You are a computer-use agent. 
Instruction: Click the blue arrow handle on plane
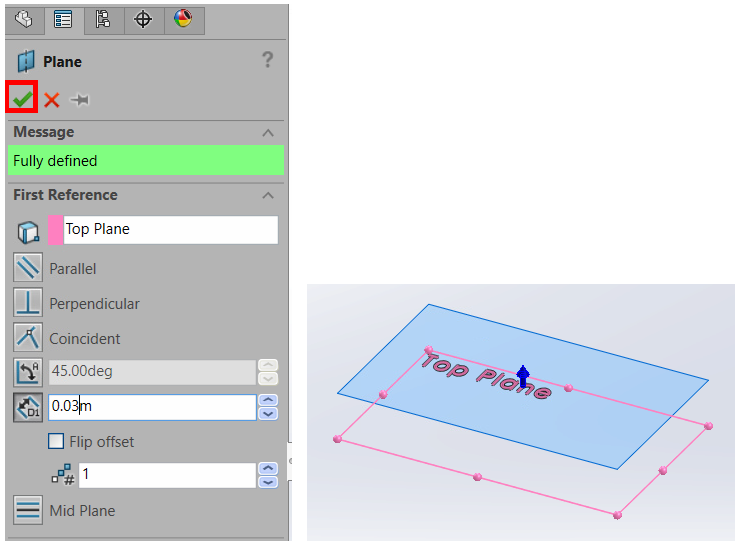coord(522,377)
